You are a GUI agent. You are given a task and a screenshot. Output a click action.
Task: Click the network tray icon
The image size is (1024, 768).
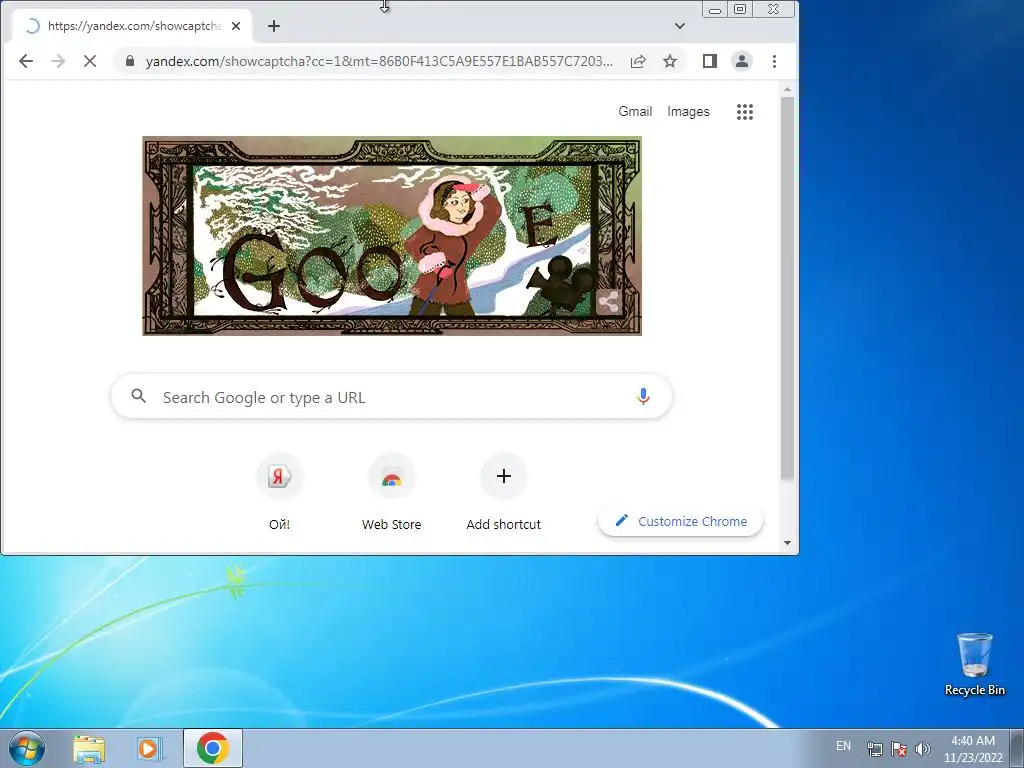[x=874, y=749]
